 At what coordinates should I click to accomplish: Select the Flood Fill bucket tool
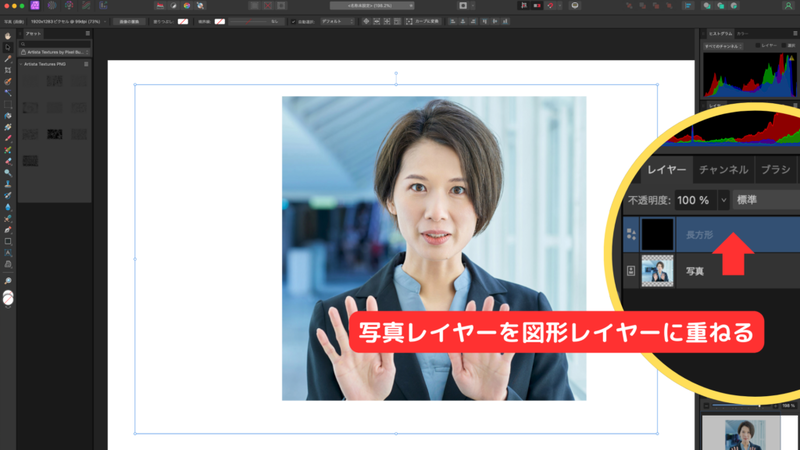[x=8, y=116]
